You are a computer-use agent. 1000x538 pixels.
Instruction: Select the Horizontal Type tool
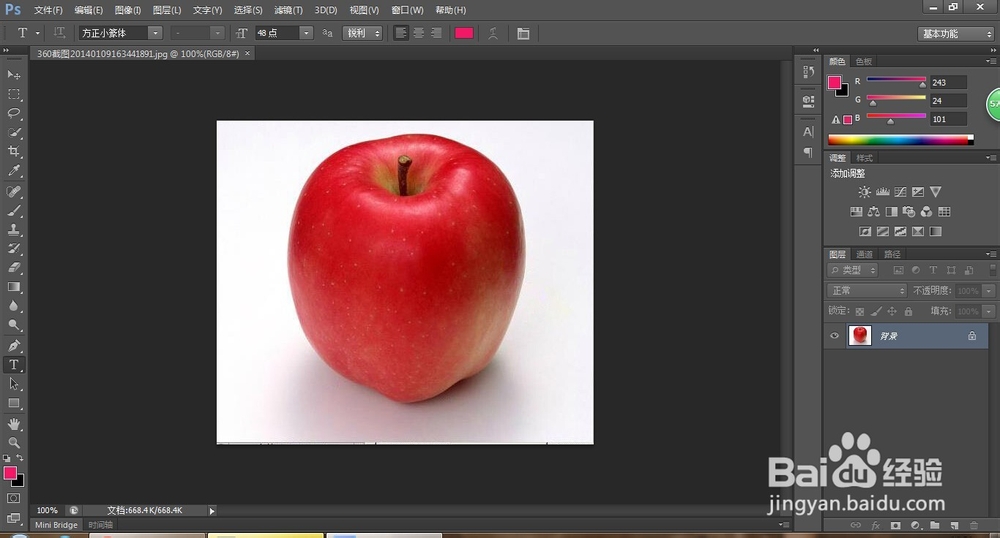(x=13, y=365)
